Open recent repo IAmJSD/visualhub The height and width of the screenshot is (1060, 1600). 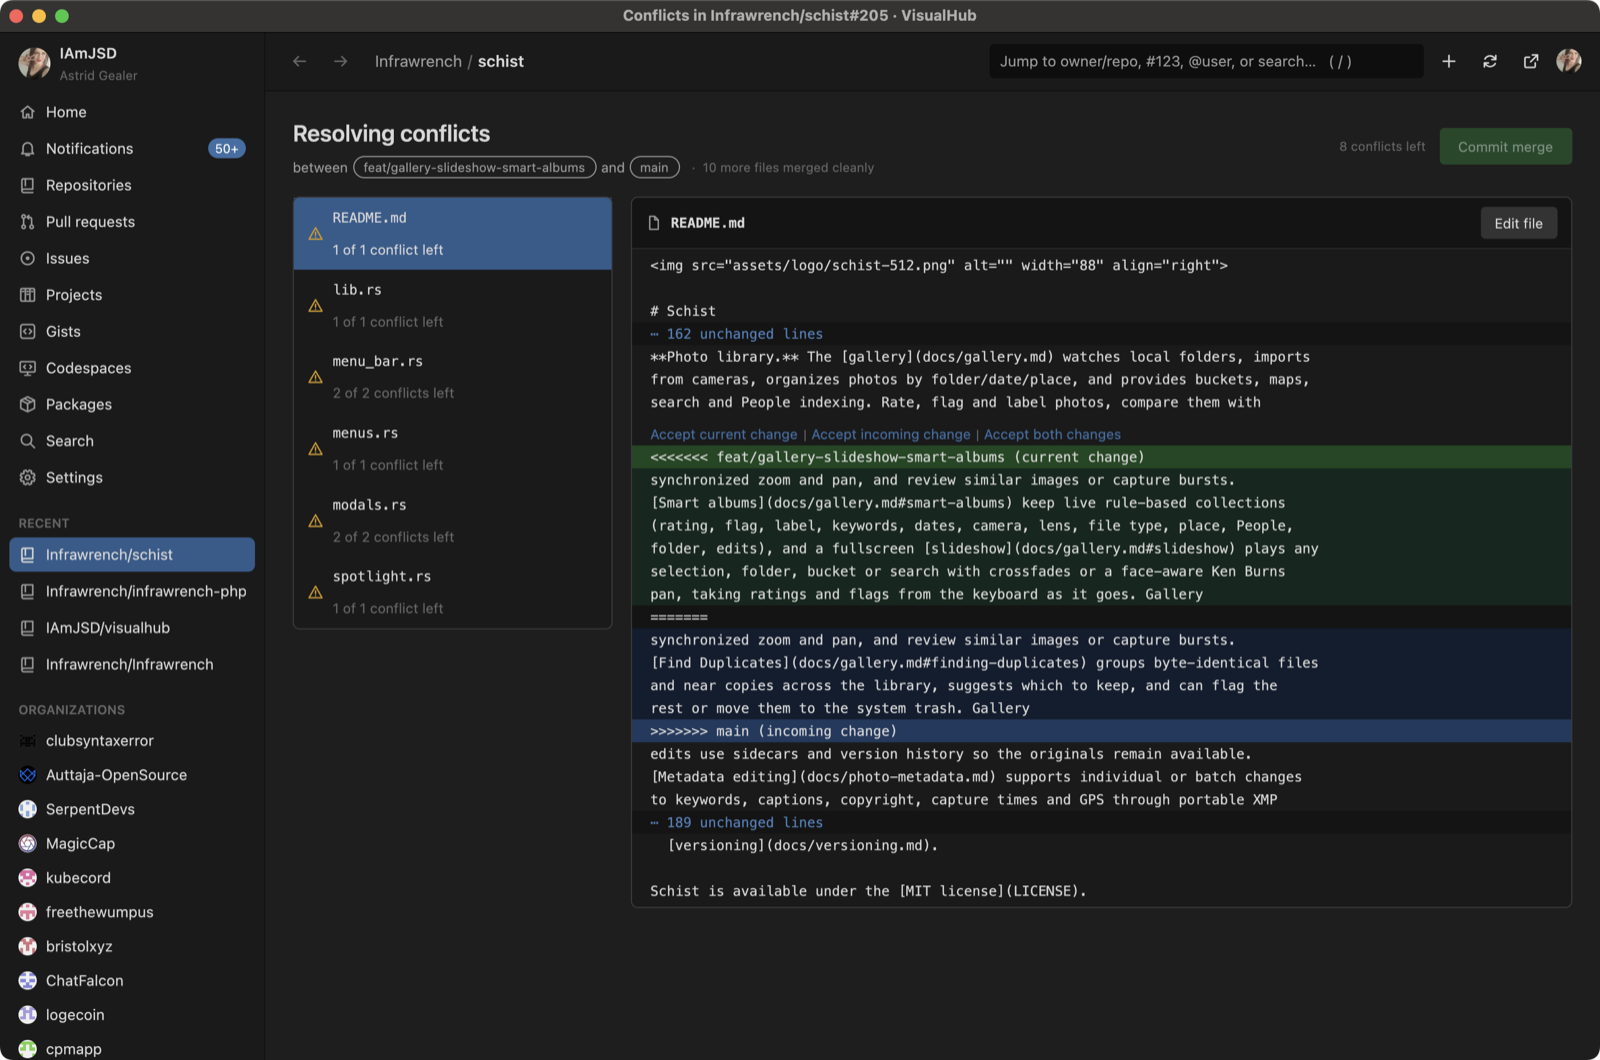click(x=132, y=628)
